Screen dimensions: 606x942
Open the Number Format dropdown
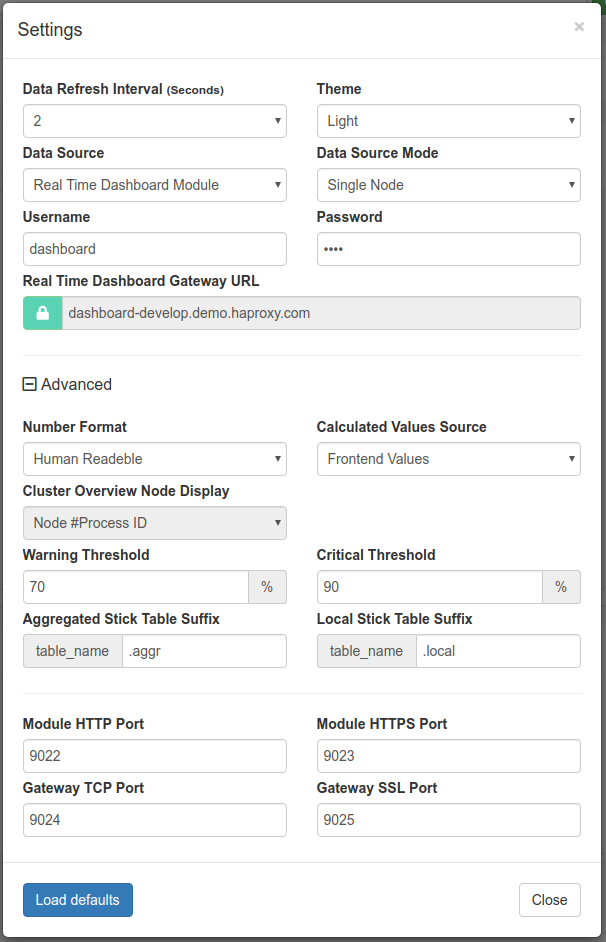point(154,459)
